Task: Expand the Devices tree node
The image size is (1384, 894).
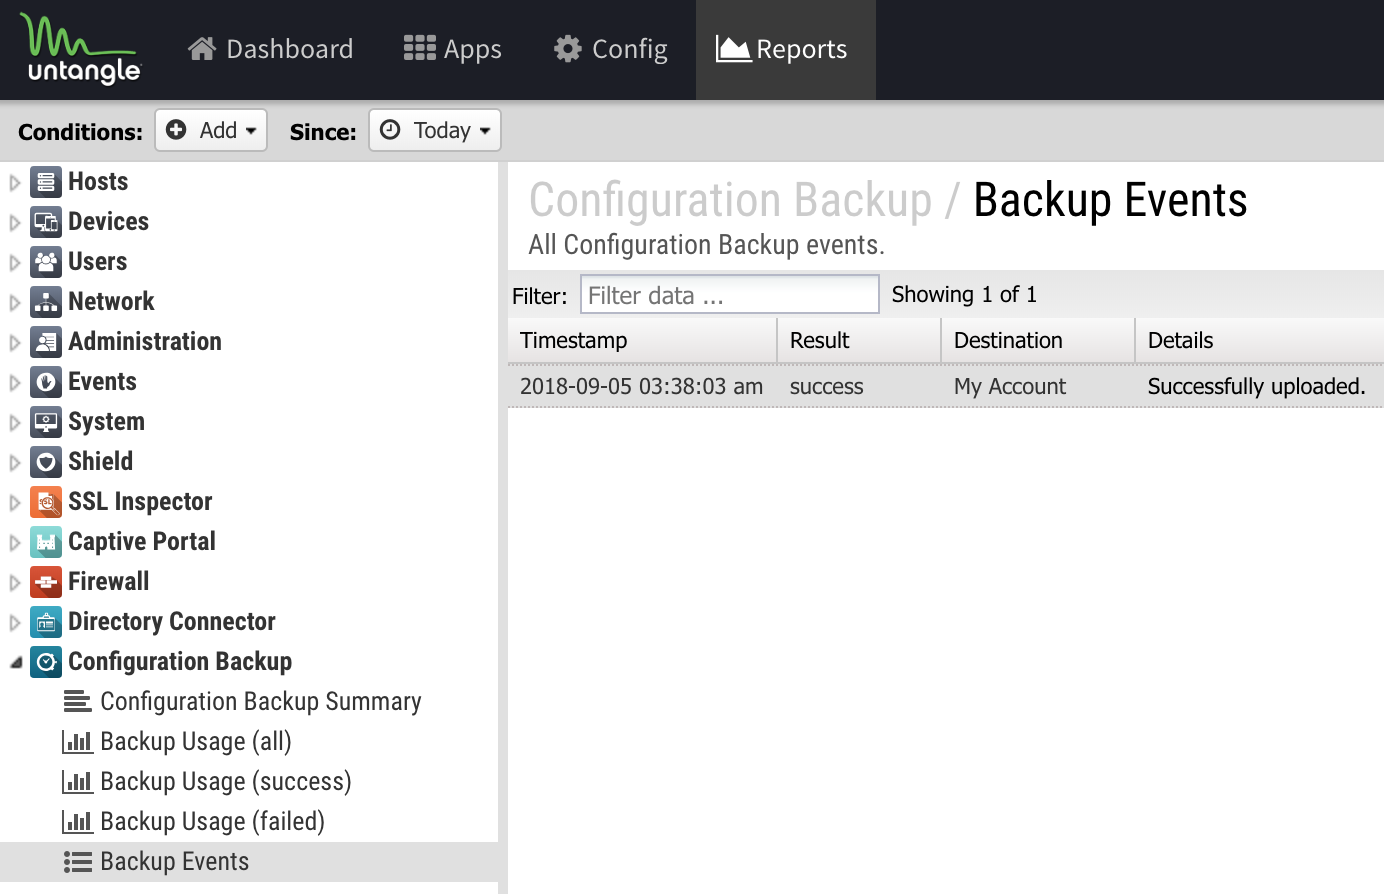Action: pyautogui.click(x=15, y=223)
